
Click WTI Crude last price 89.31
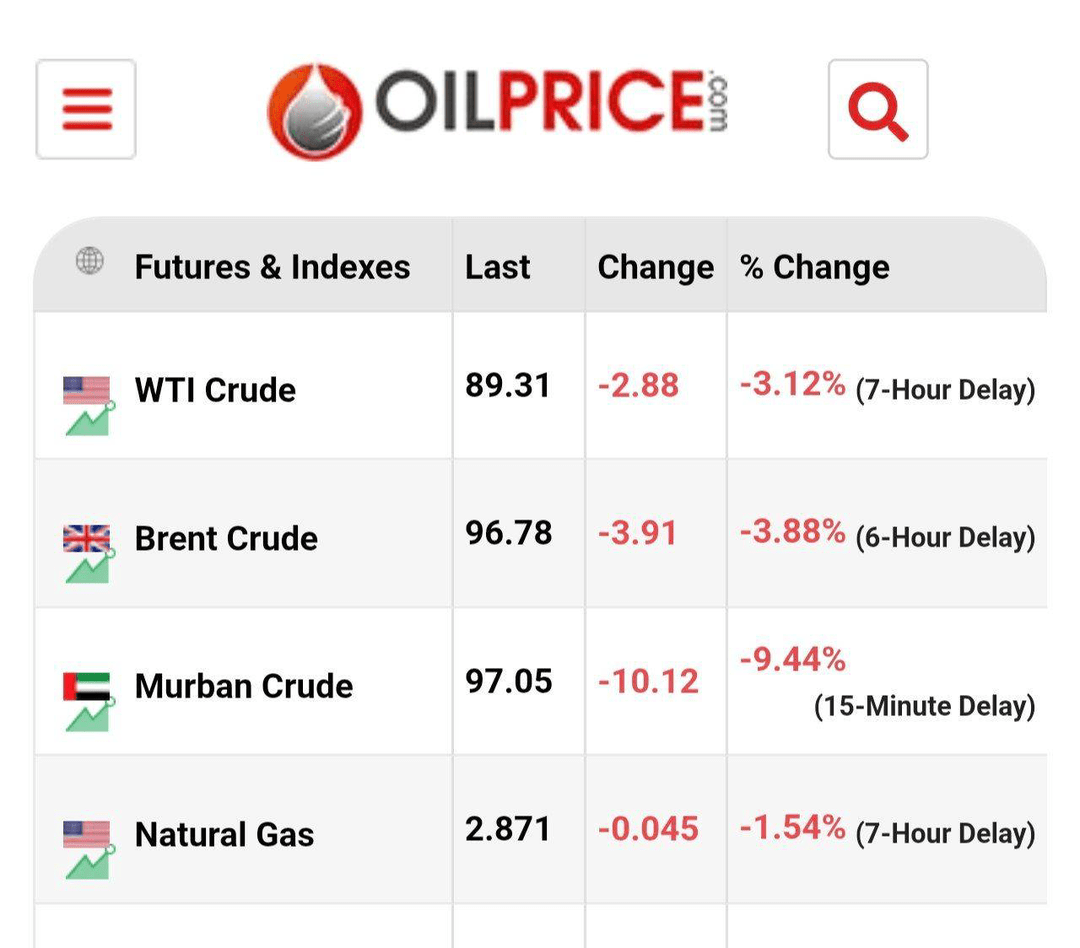[x=508, y=385]
